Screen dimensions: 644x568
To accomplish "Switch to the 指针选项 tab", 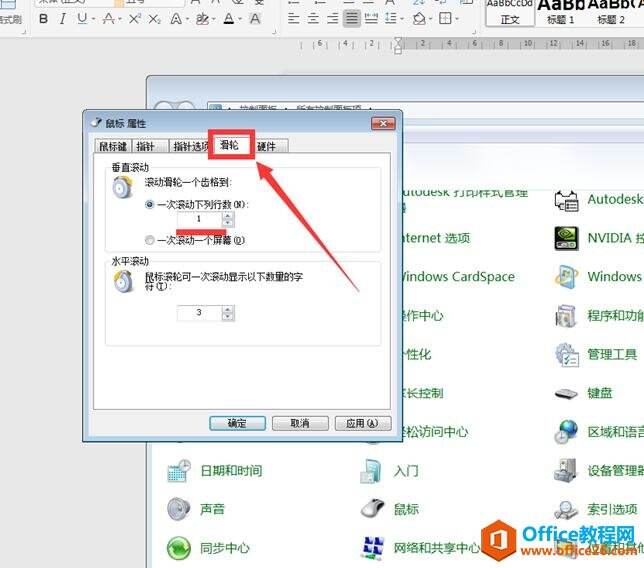I will (x=190, y=146).
